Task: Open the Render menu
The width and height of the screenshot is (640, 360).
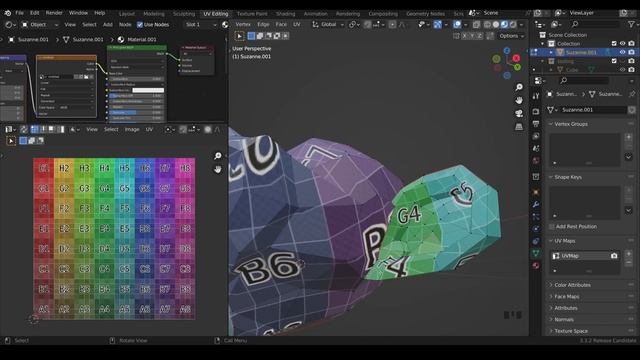Action: [54, 13]
